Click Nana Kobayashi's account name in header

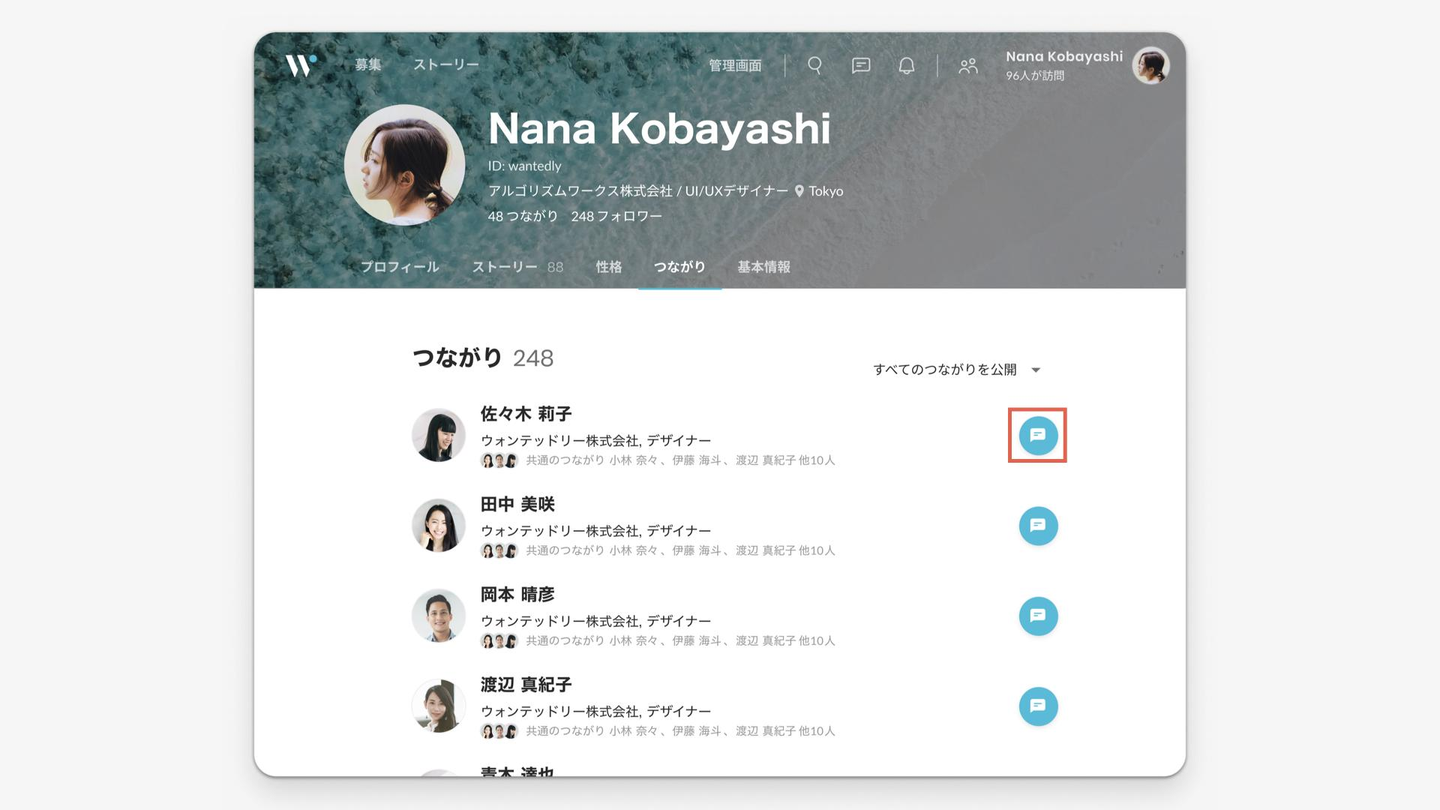coord(1064,57)
